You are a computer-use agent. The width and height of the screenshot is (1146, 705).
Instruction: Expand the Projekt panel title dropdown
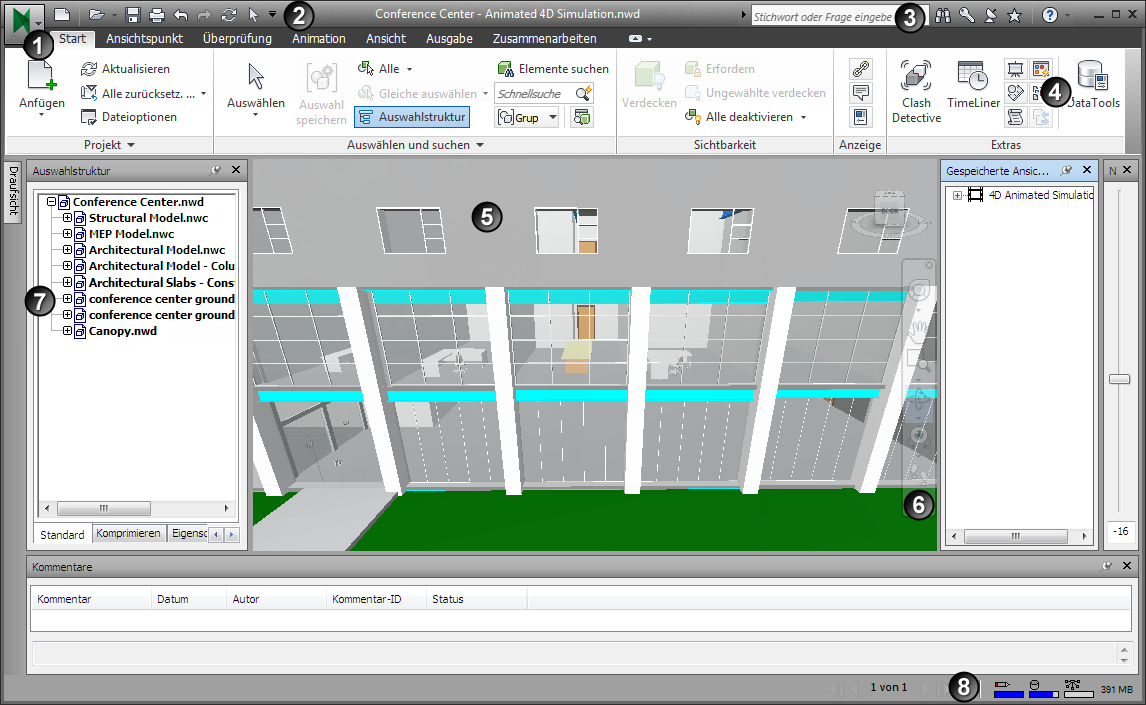coord(131,145)
